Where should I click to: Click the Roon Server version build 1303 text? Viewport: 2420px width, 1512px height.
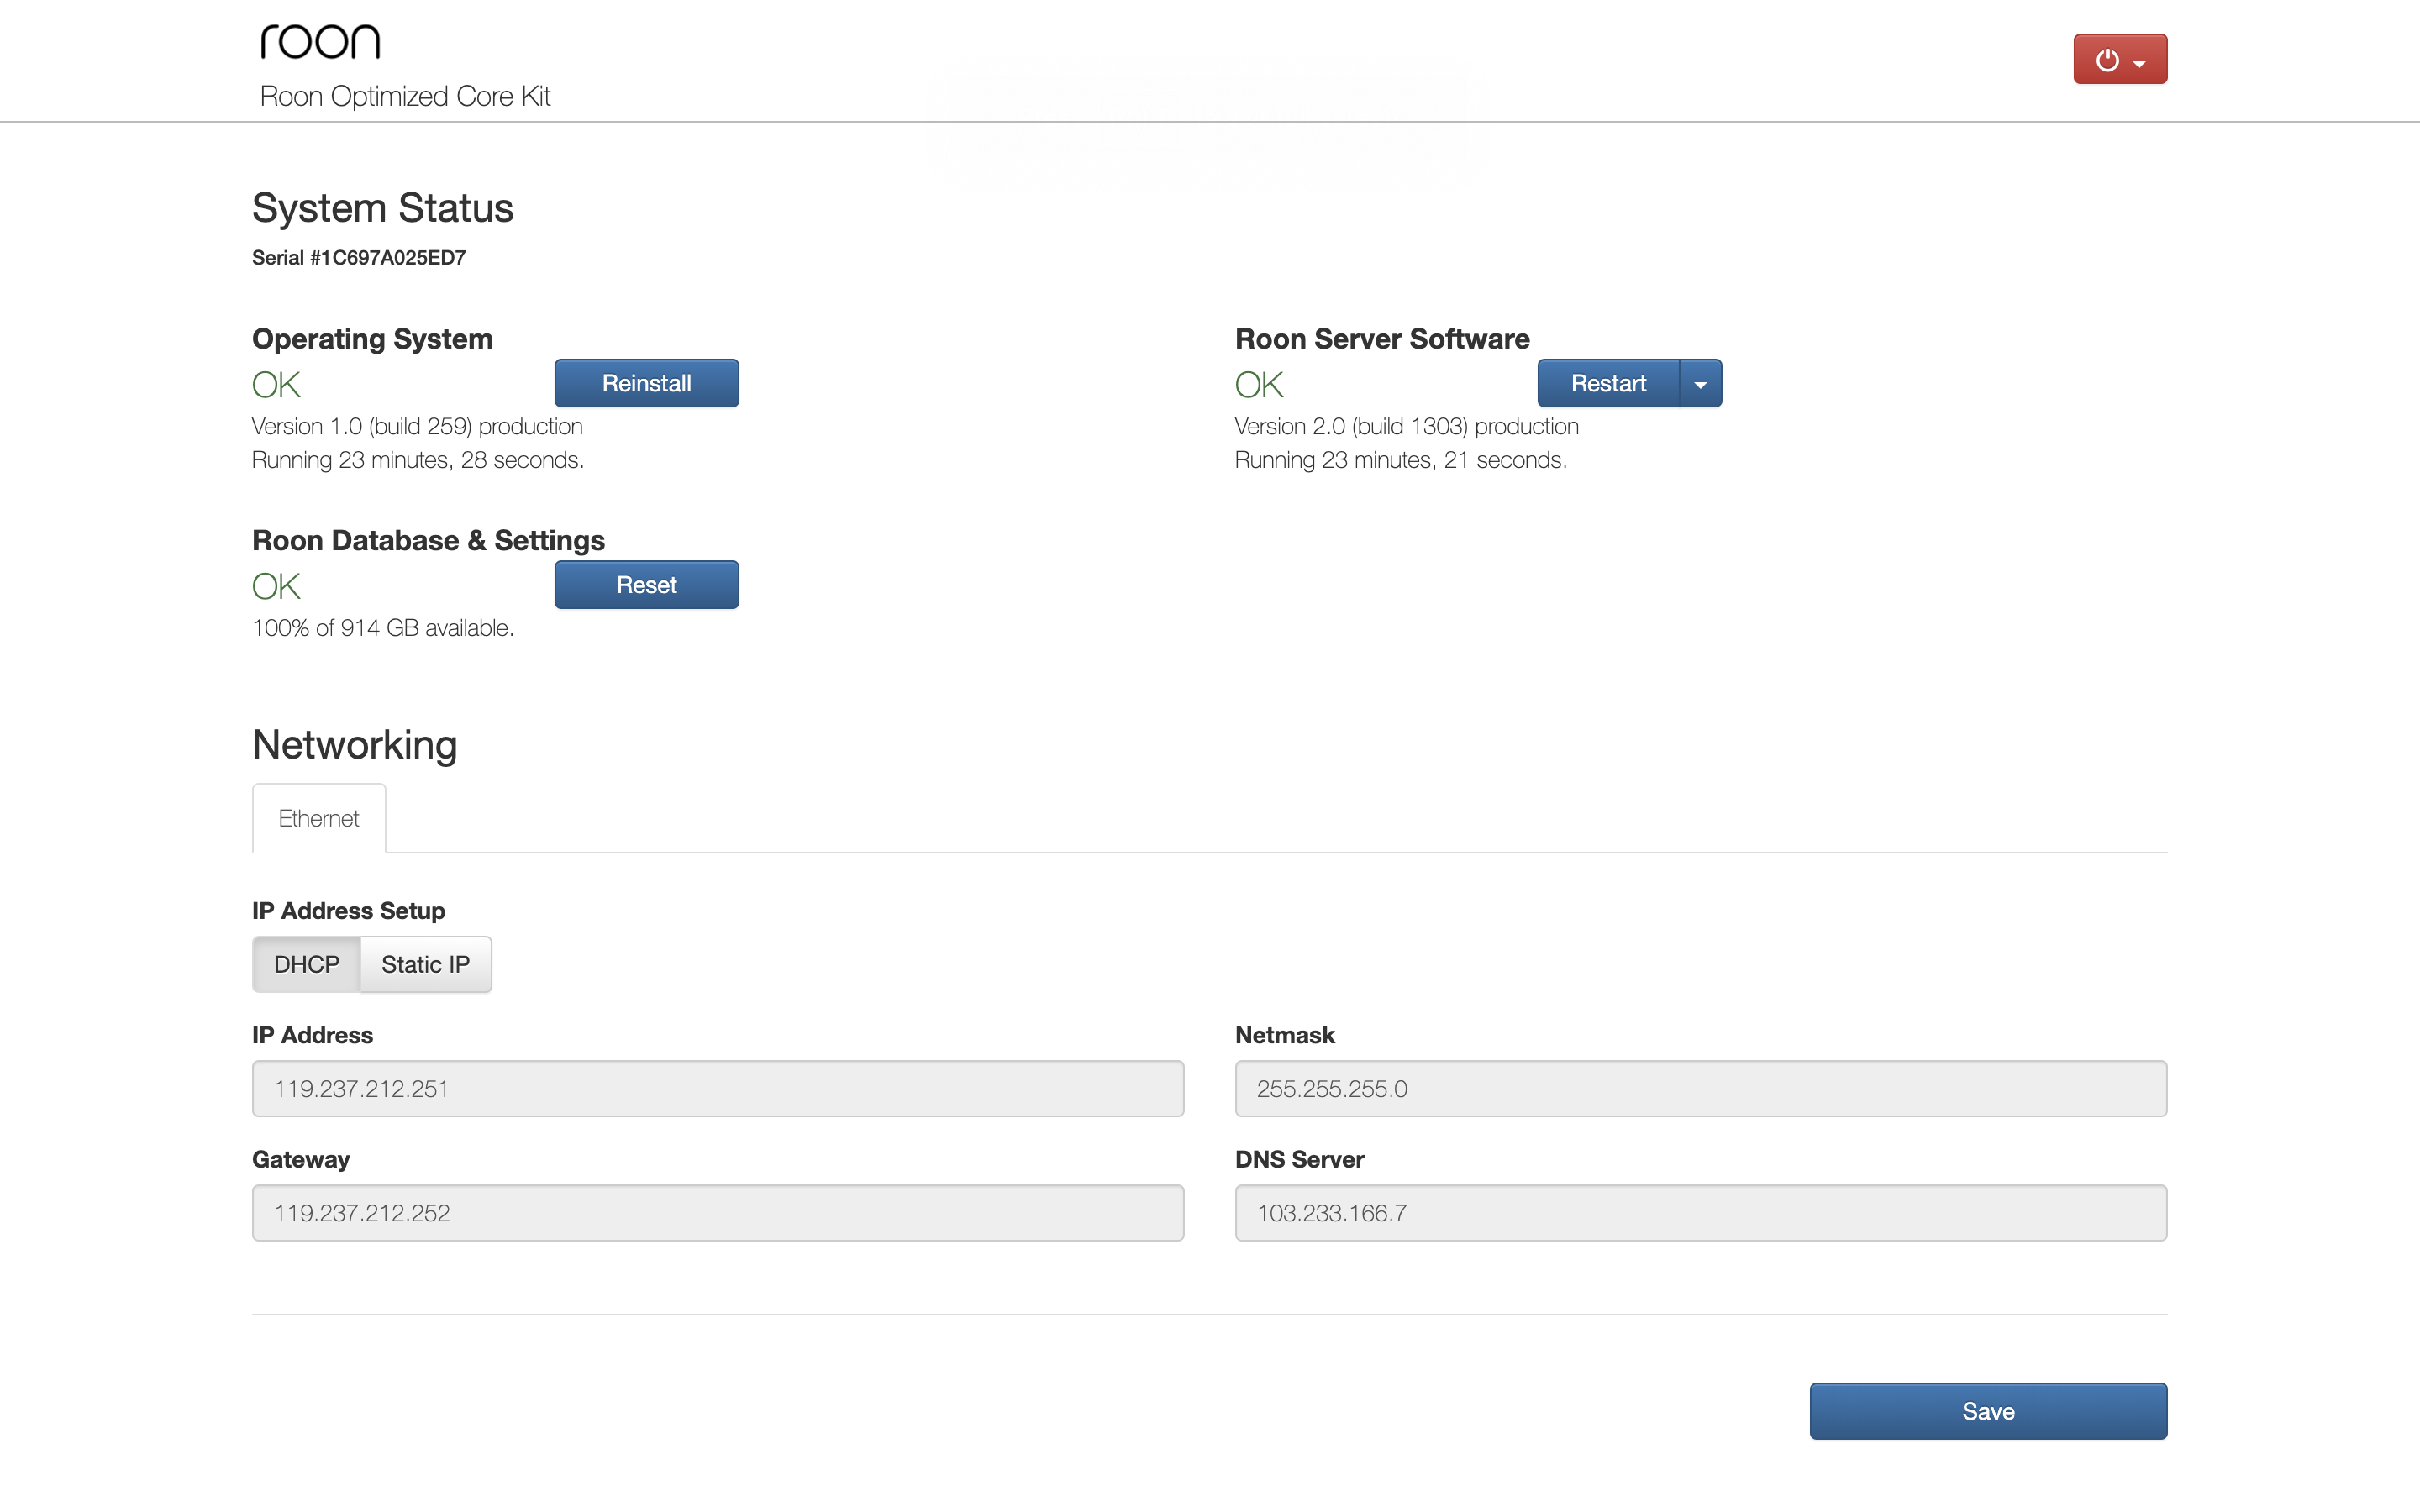(x=1406, y=427)
